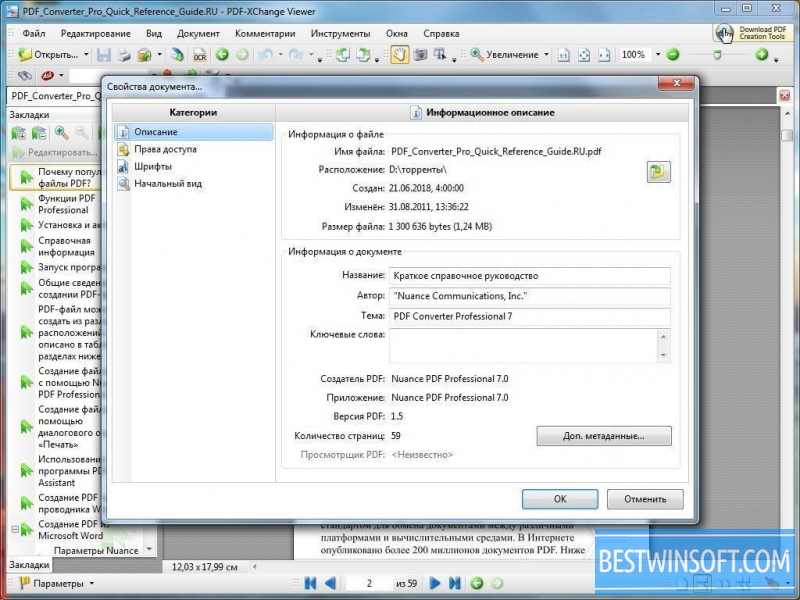Click the Redo arrow icon
800x600 pixels.
tap(295, 54)
